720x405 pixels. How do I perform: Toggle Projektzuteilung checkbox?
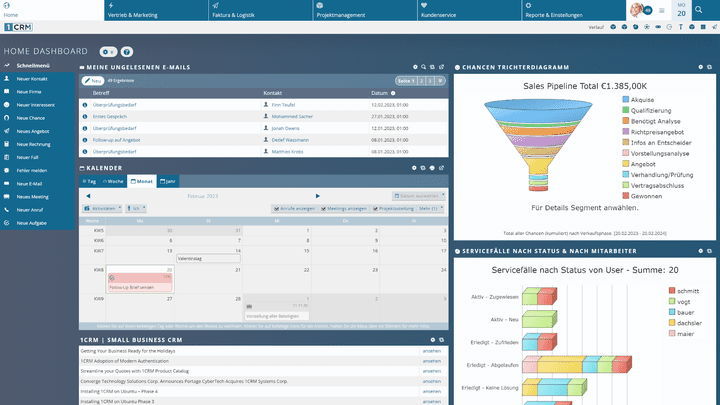tap(374, 209)
